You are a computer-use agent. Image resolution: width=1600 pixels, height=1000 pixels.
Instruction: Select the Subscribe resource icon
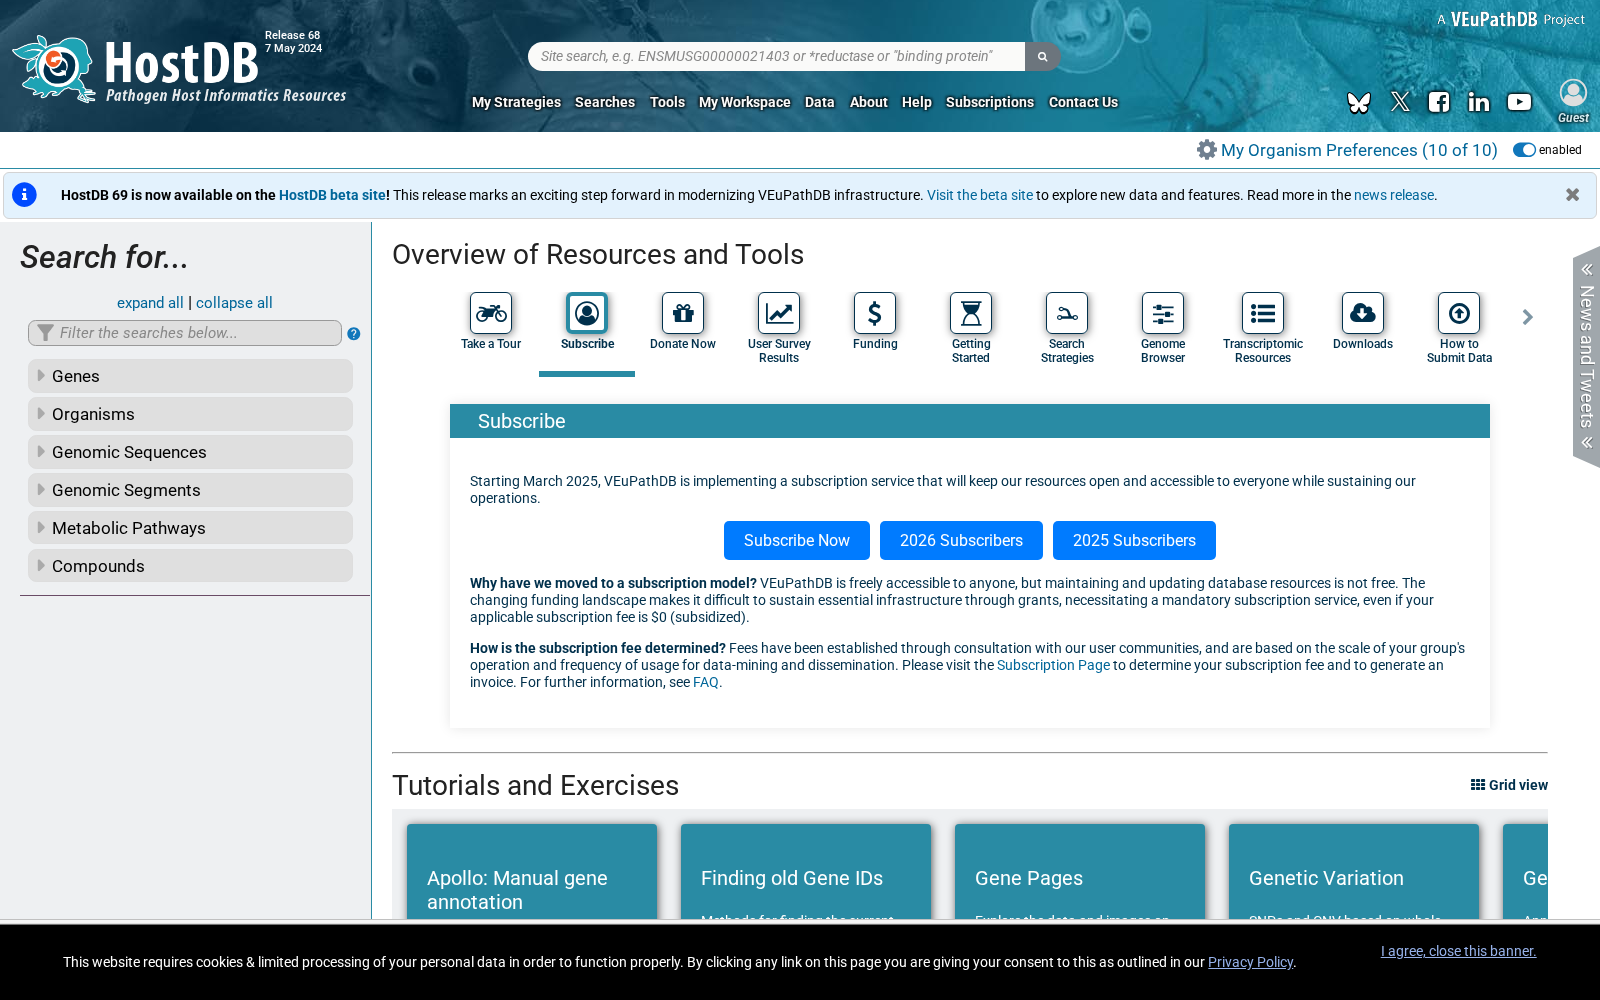[587, 313]
